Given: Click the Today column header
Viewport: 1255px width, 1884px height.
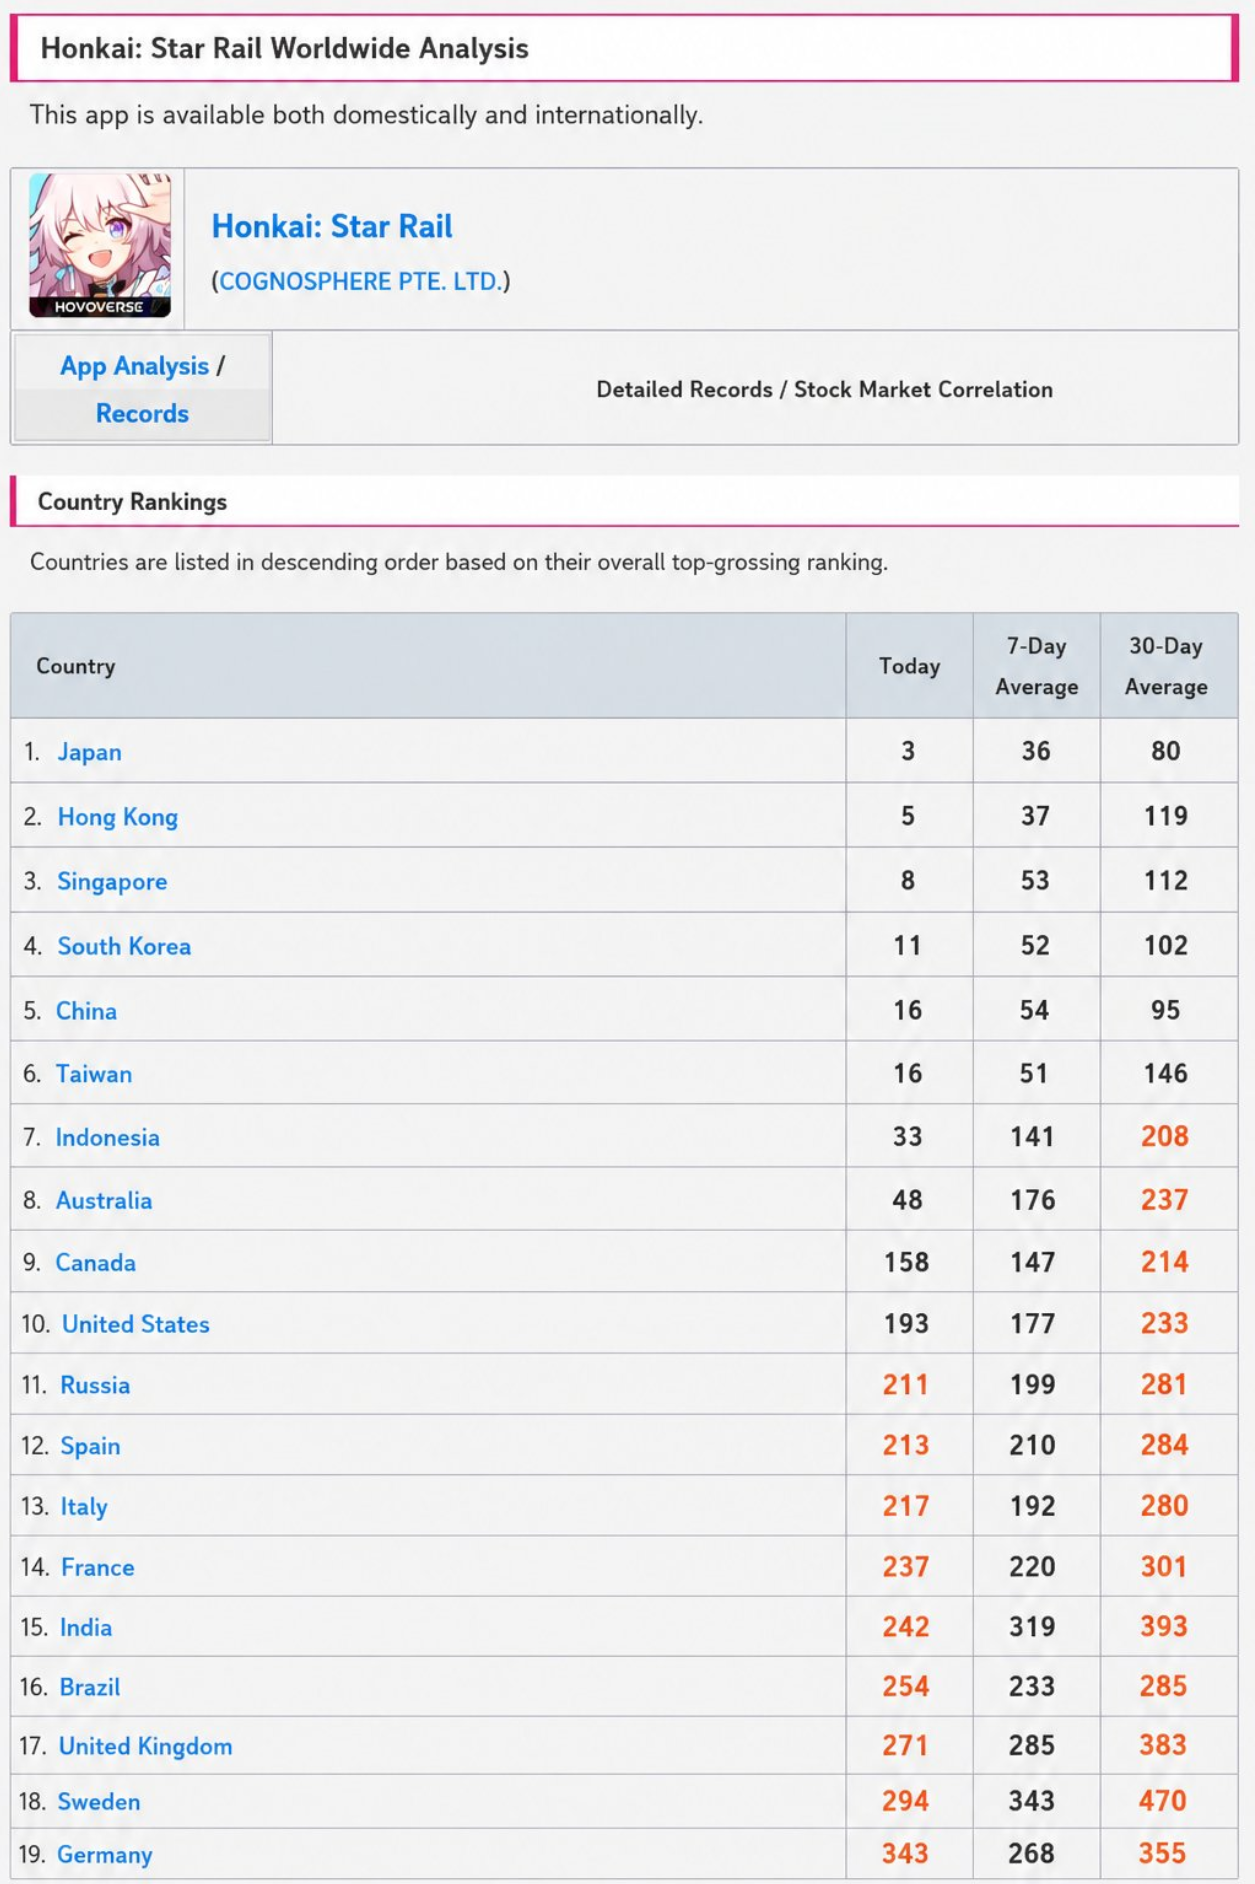Looking at the screenshot, I should [x=909, y=666].
